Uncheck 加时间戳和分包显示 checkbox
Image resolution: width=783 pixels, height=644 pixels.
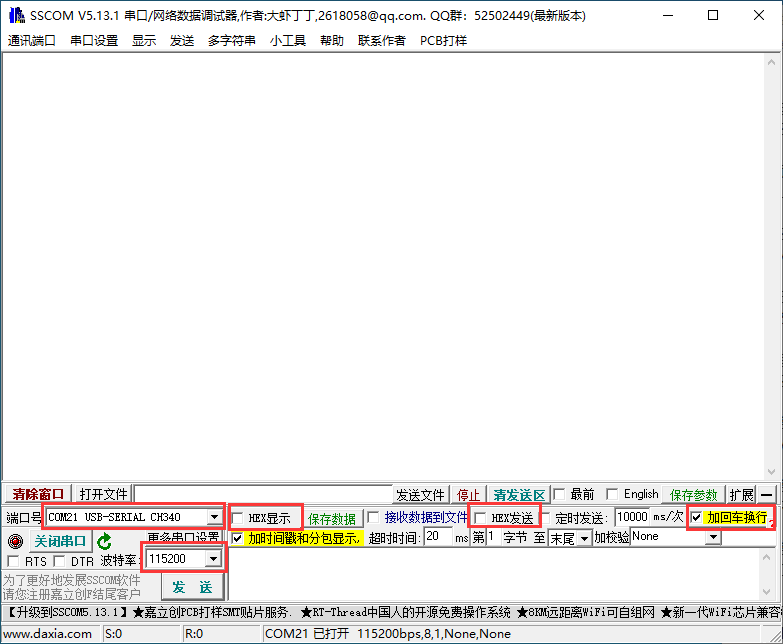pyautogui.click(x=238, y=538)
